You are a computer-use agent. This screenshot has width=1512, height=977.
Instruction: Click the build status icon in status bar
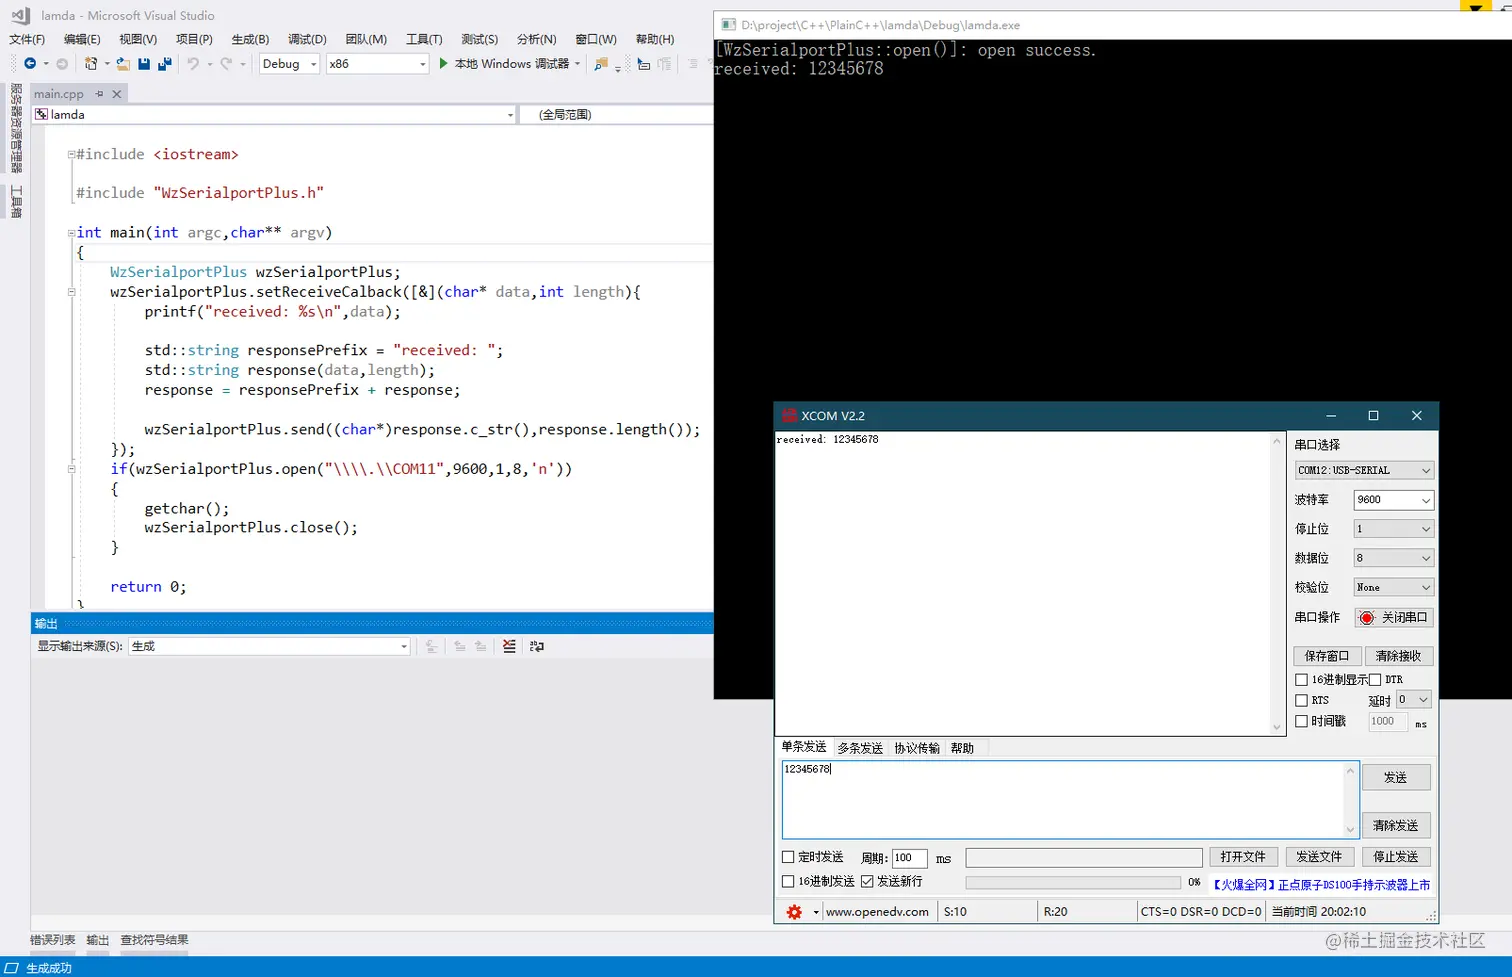tap(12, 968)
